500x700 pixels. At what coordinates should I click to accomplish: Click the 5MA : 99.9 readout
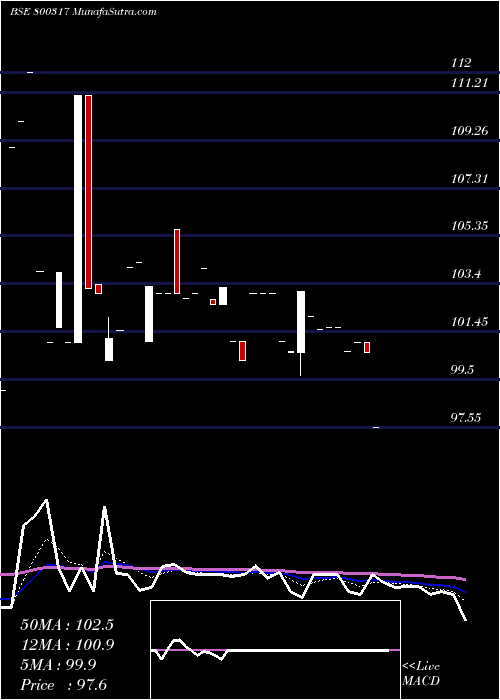coord(58,665)
